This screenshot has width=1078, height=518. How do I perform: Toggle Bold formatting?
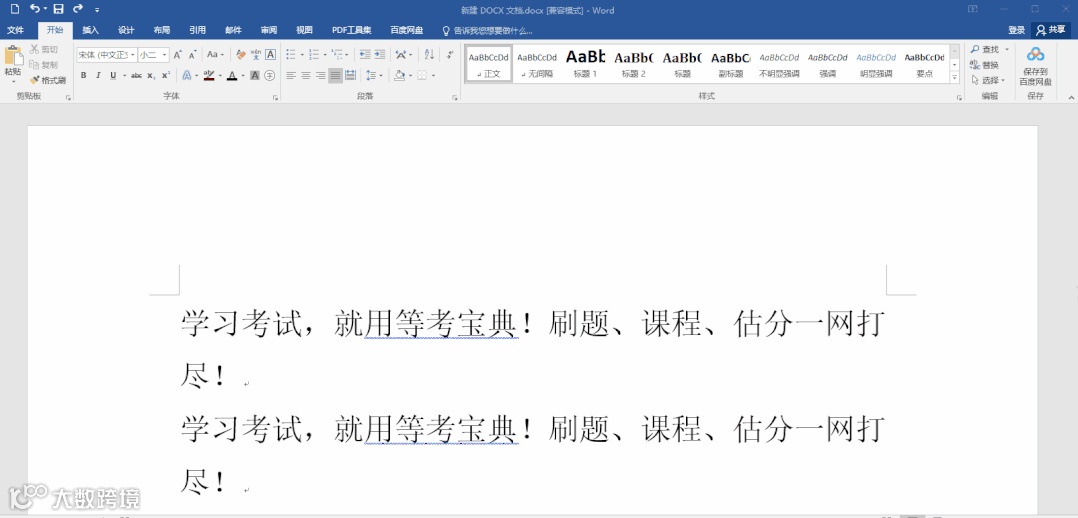(83, 75)
